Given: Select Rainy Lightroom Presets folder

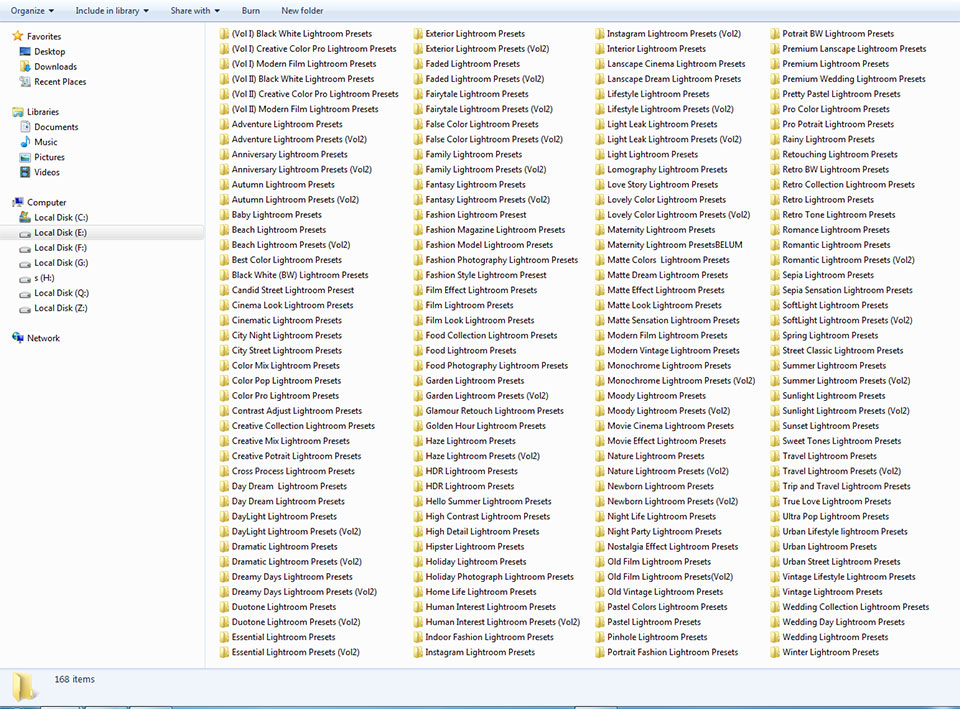Looking at the screenshot, I should tap(822, 139).
